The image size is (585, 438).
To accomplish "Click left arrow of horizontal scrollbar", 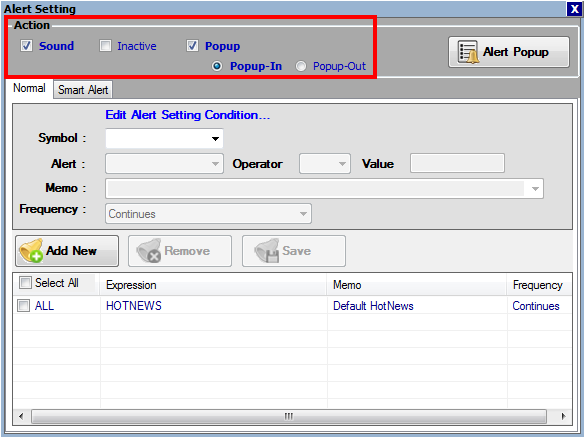I will tap(21, 416).
